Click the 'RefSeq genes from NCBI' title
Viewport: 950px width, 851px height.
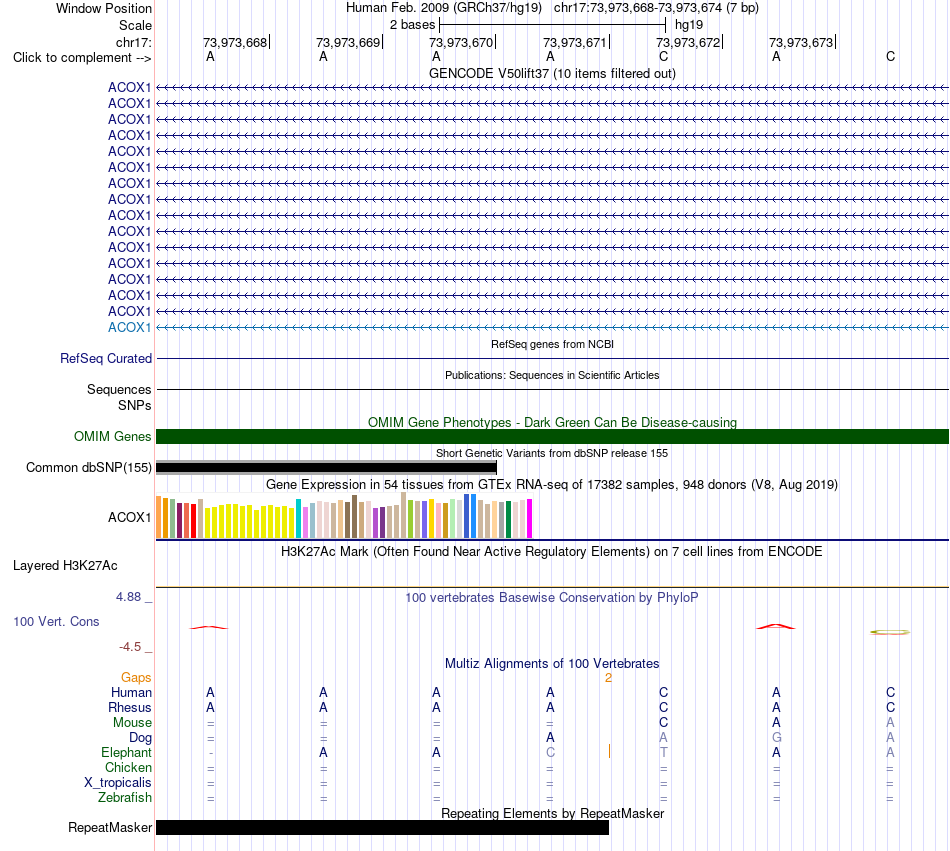[x=552, y=344]
